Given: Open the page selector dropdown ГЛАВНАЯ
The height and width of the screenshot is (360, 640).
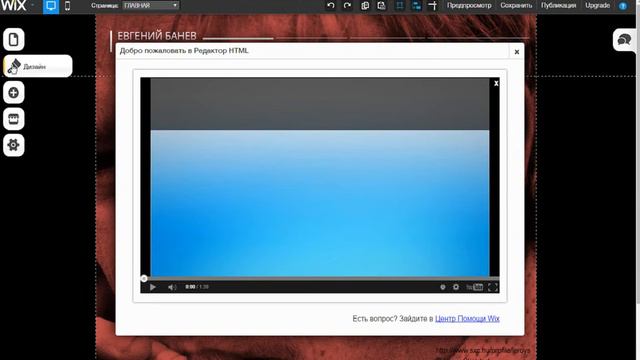Looking at the screenshot, I should [x=151, y=5].
